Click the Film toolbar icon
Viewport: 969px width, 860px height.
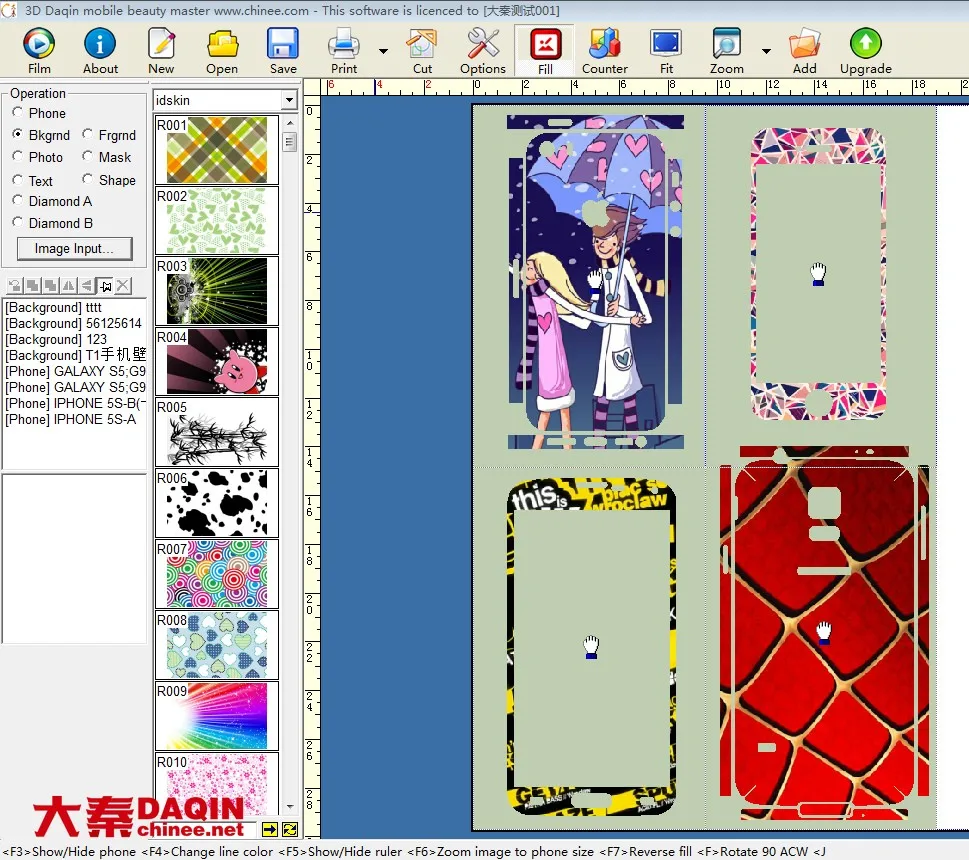click(39, 50)
